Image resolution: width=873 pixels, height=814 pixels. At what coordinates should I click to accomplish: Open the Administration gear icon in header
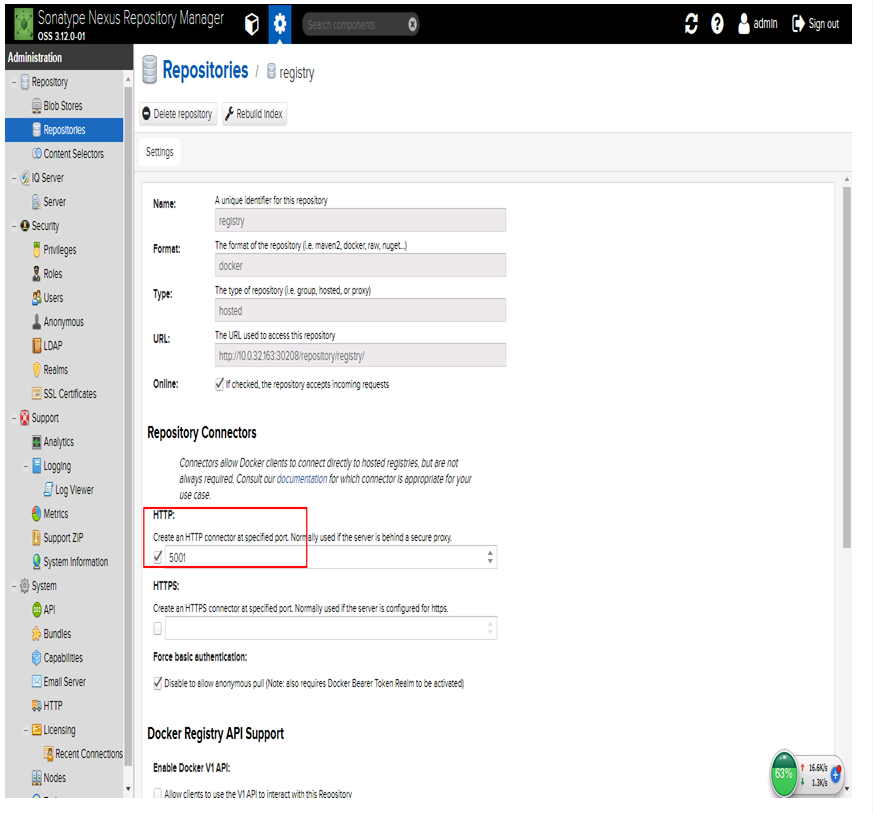[x=279, y=24]
